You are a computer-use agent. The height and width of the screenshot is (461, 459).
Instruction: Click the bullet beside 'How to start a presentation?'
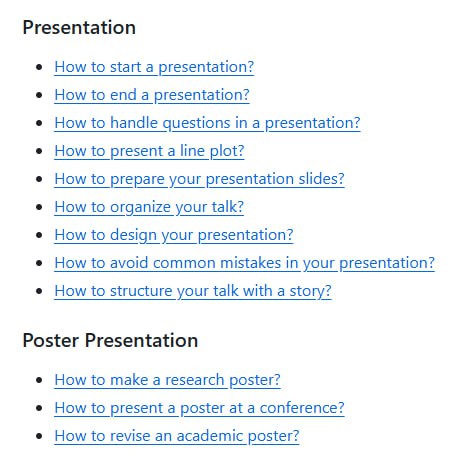pos(39,67)
